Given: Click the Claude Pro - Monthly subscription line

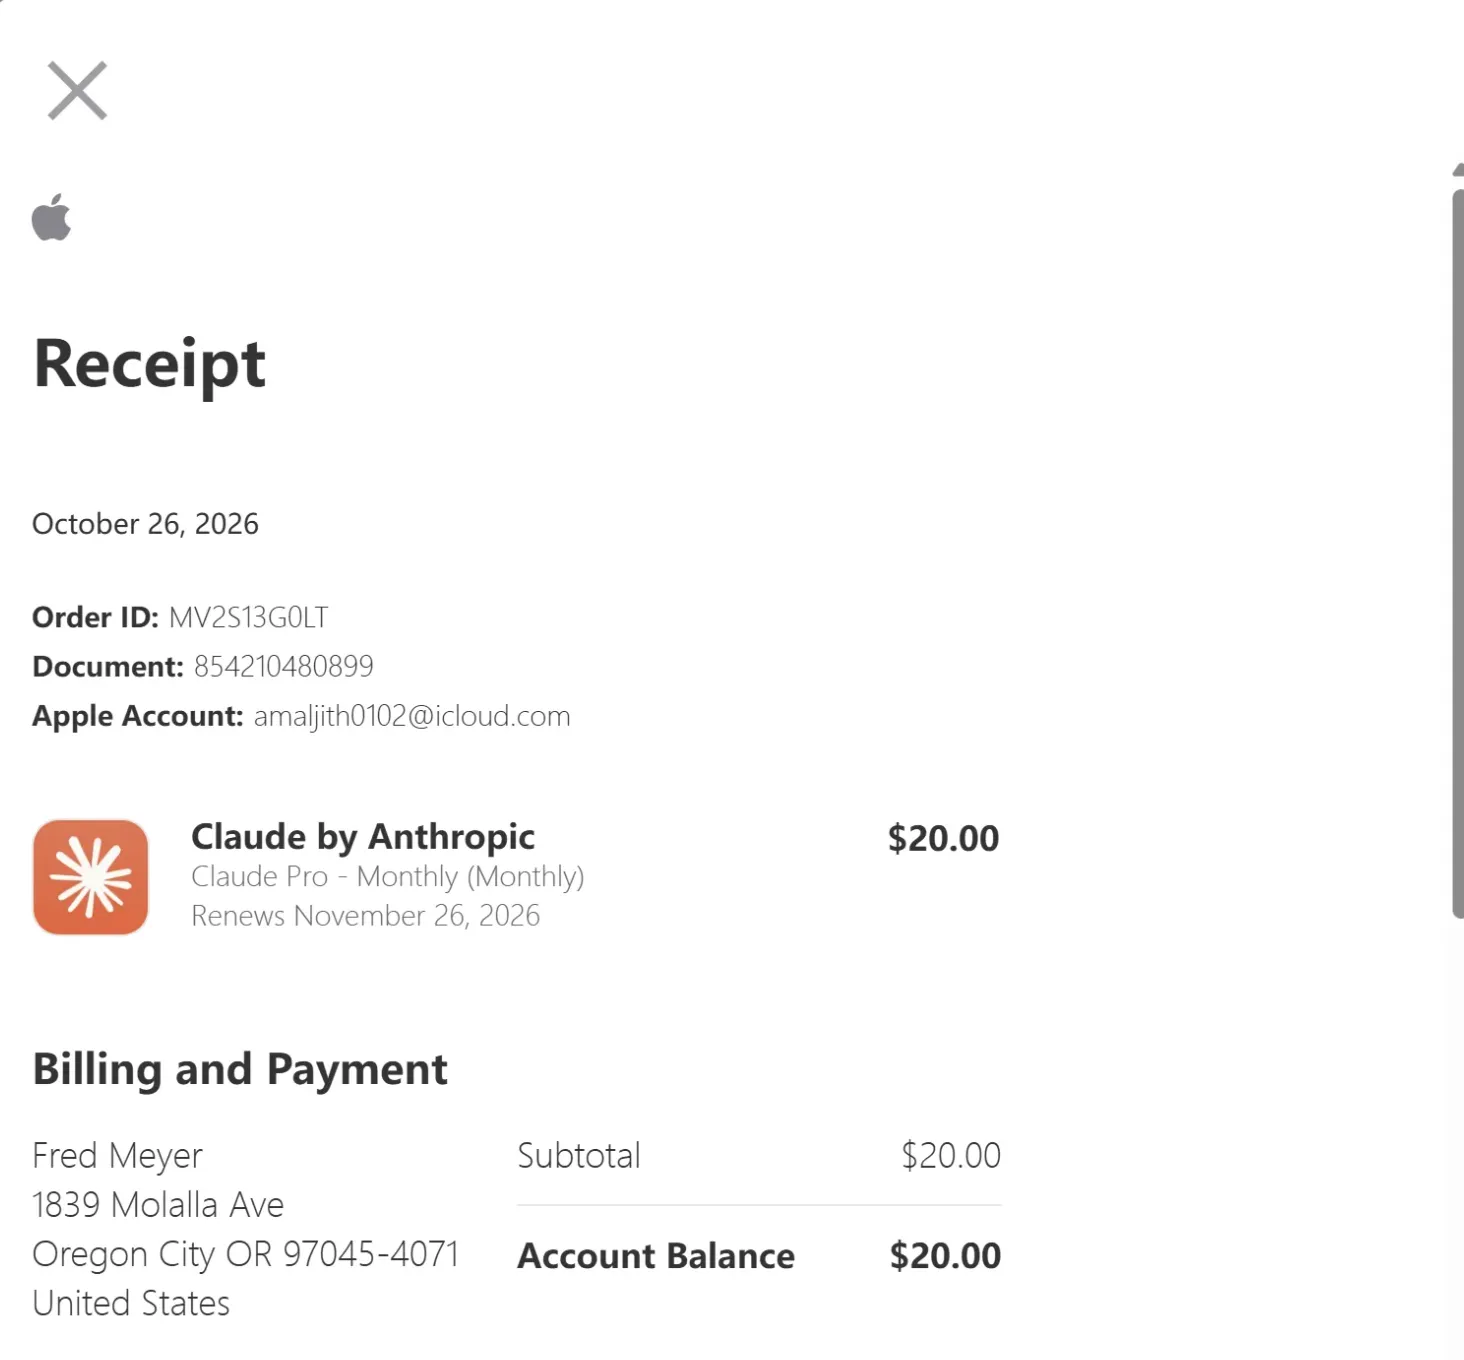Looking at the screenshot, I should tap(388, 876).
